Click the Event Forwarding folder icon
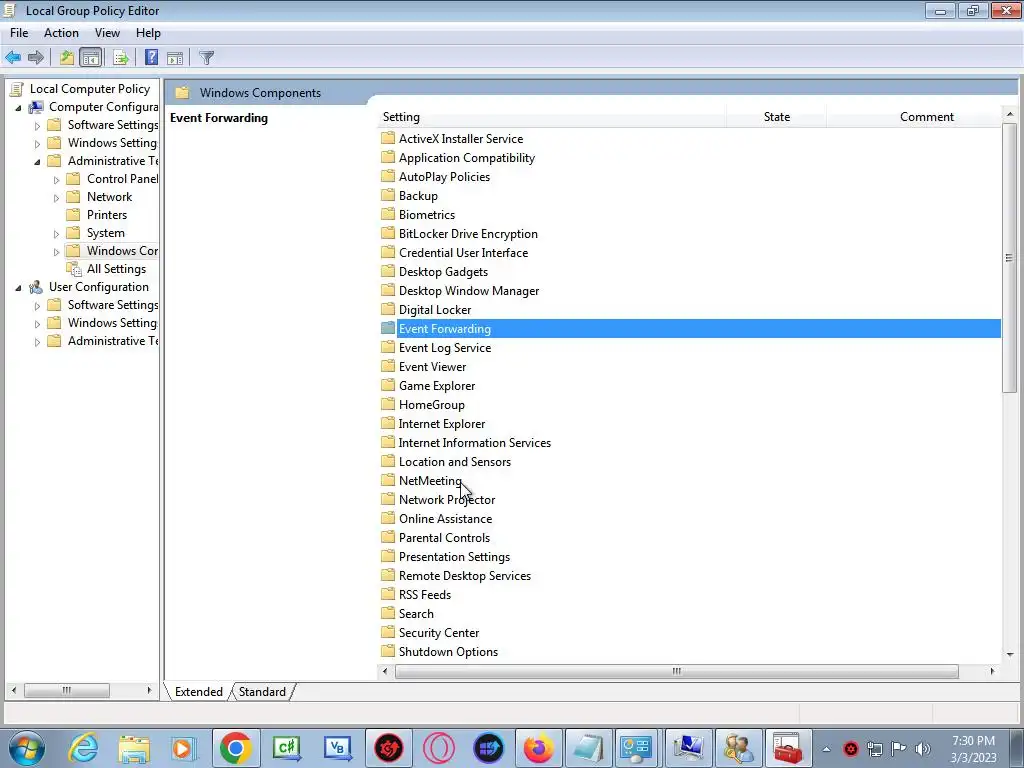This screenshot has height=768, width=1024. click(x=388, y=328)
